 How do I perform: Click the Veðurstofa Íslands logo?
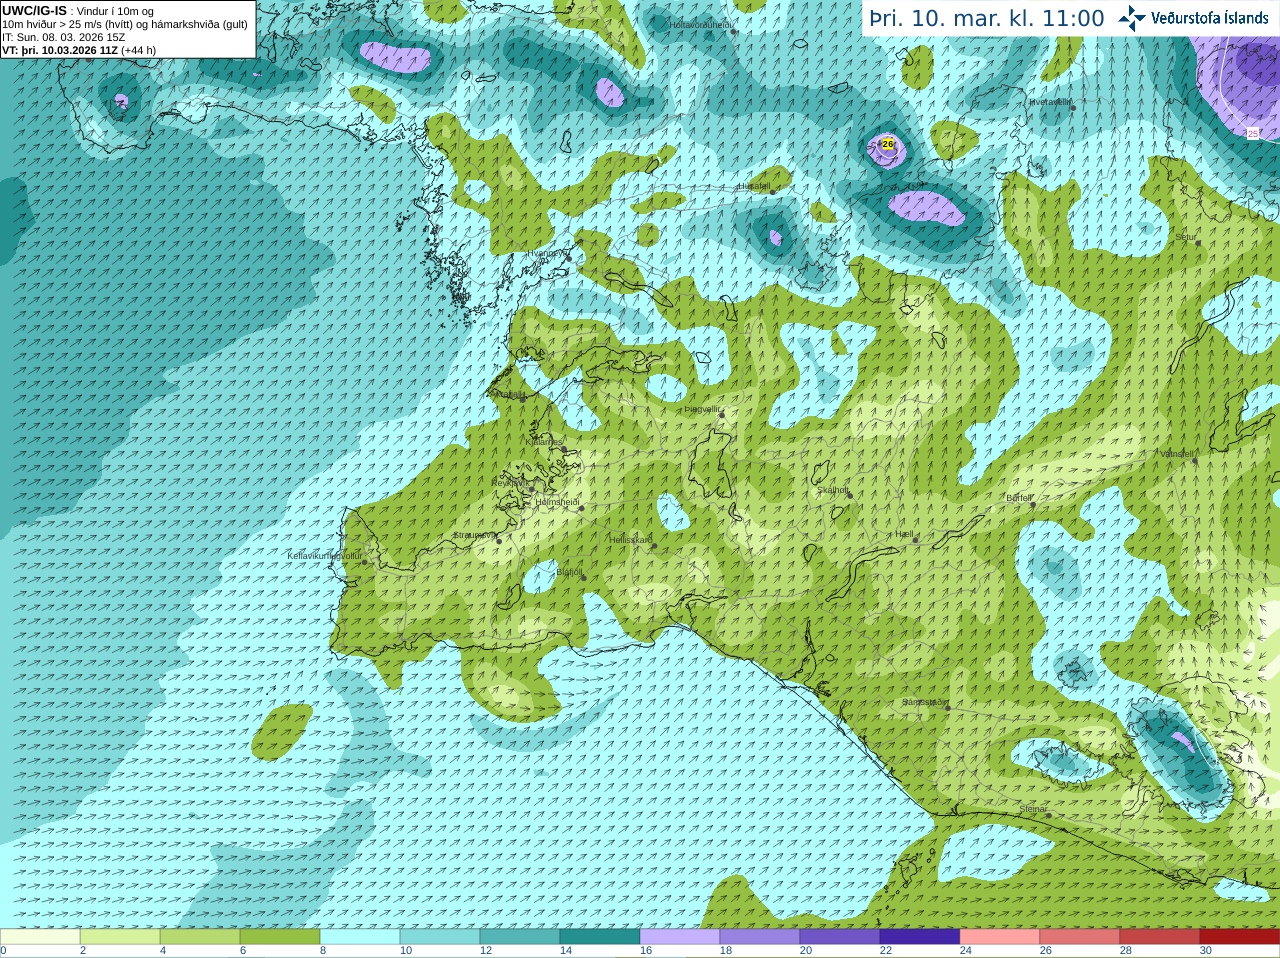pos(1193,18)
